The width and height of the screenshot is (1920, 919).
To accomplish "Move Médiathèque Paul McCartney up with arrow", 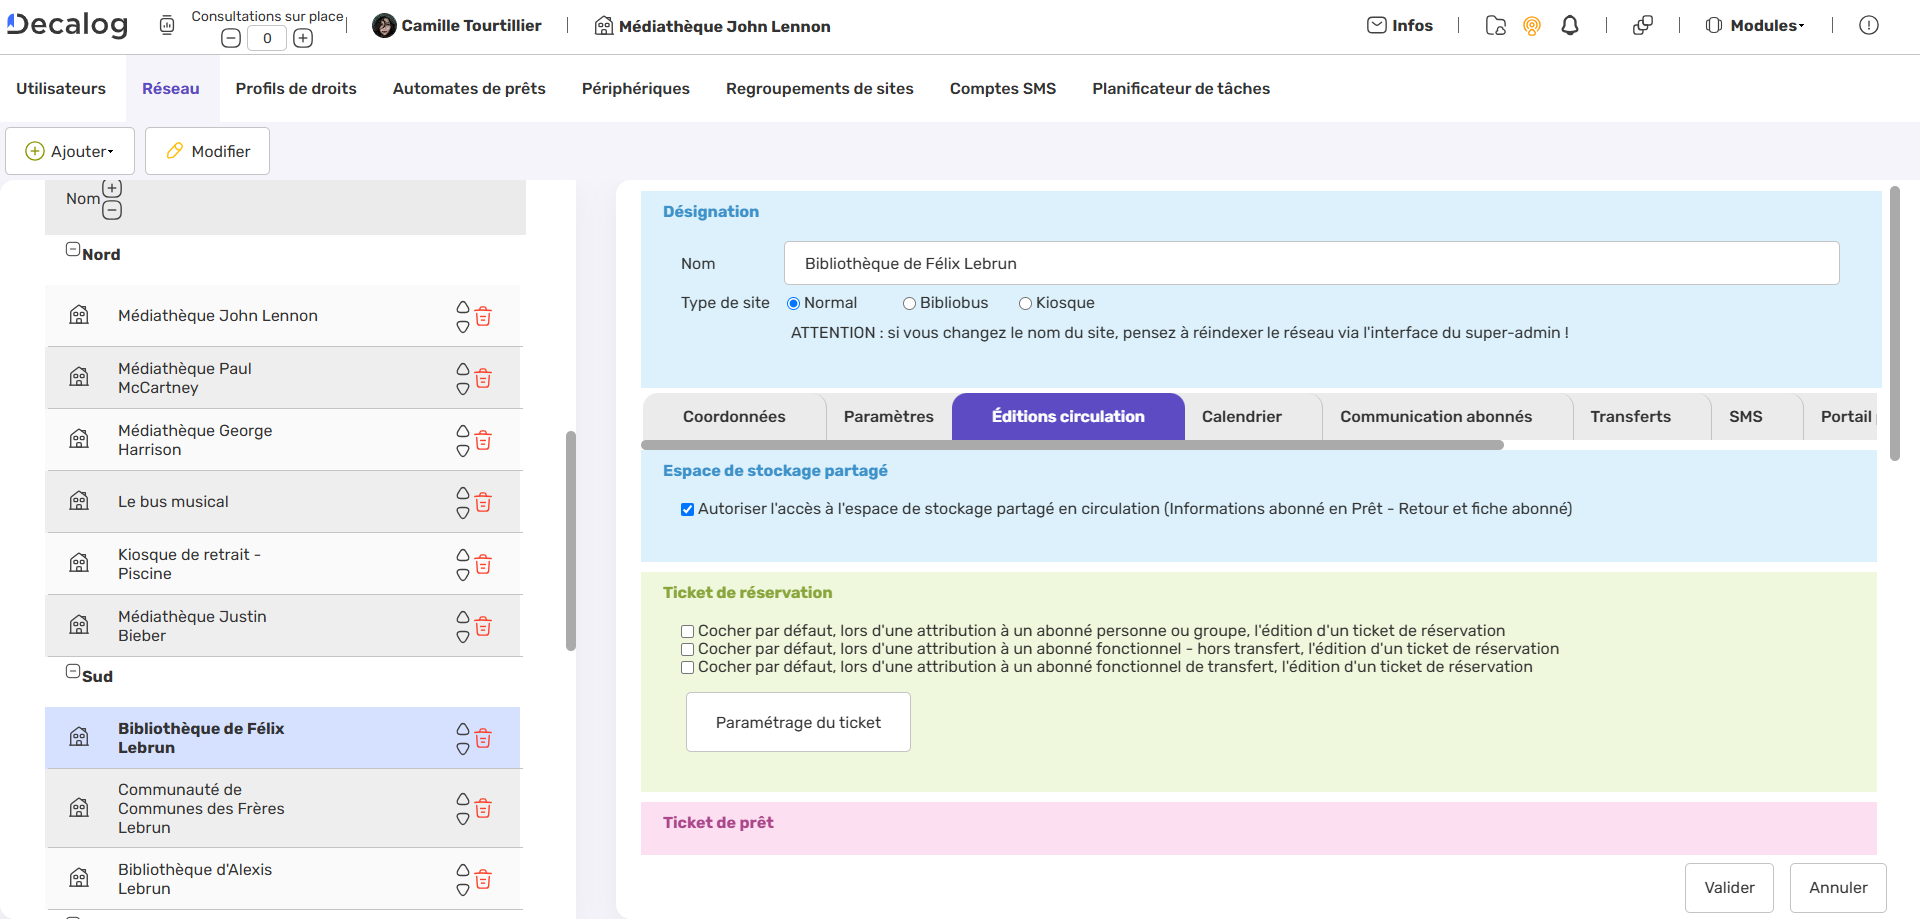I will (x=463, y=369).
